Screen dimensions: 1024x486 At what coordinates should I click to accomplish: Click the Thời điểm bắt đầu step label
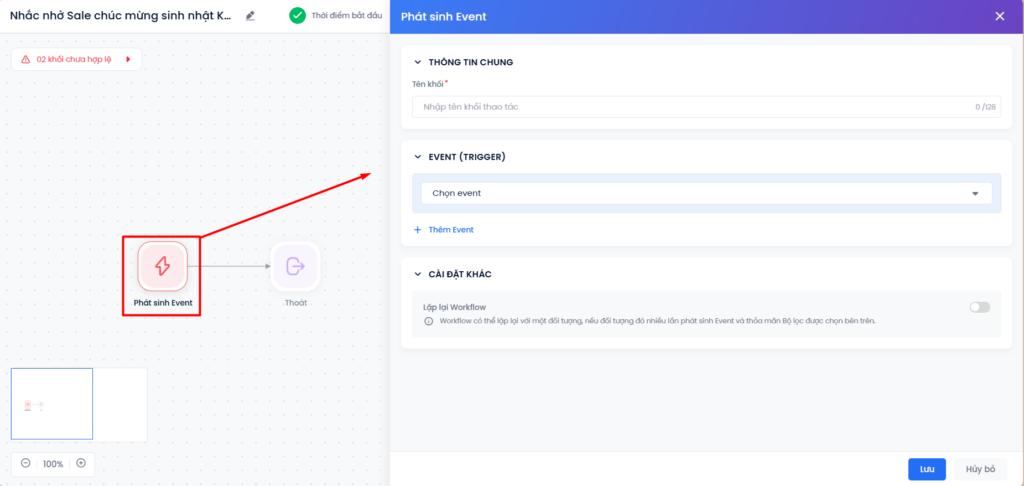[x=347, y=16]
